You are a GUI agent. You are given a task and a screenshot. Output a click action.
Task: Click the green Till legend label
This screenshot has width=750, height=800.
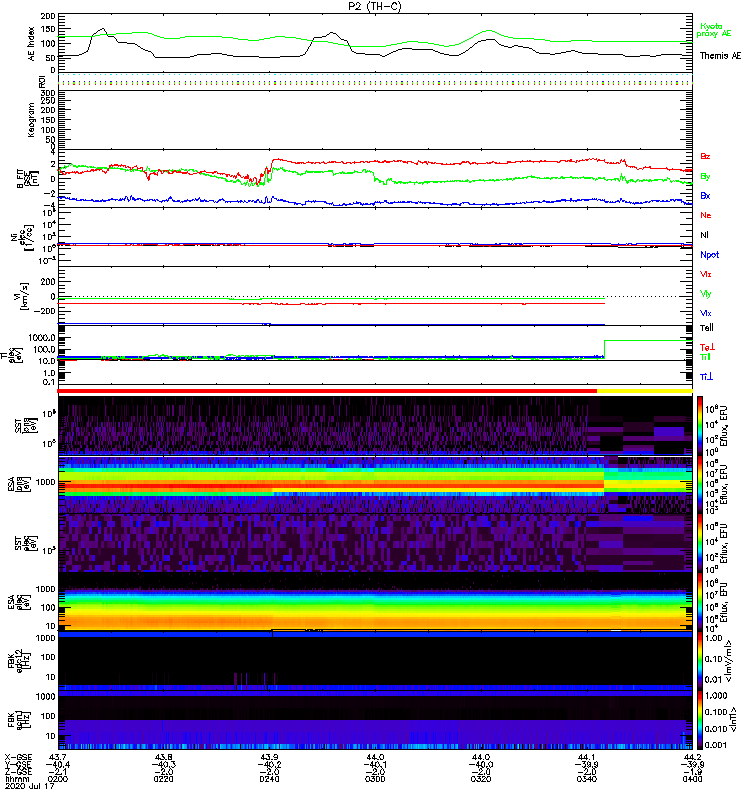(705, 357)
